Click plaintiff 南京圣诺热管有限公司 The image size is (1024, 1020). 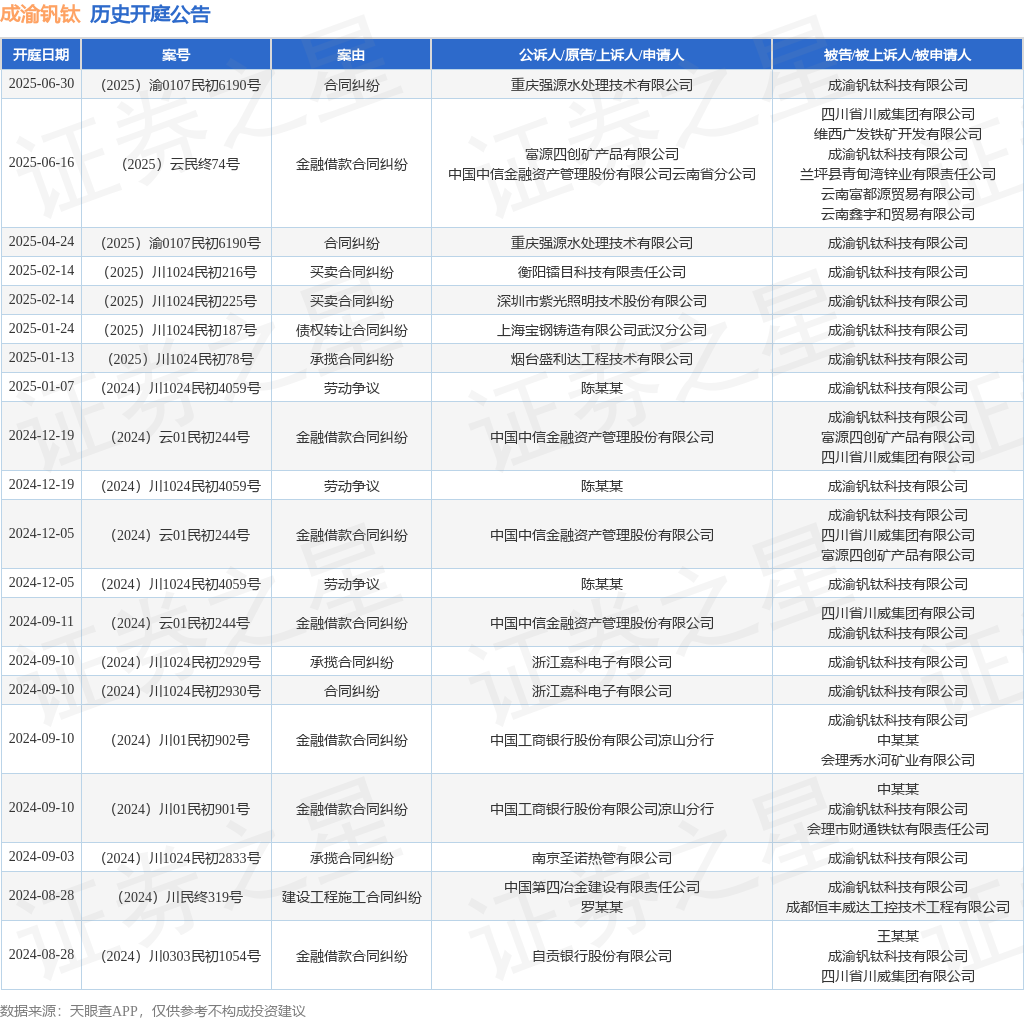601,858
